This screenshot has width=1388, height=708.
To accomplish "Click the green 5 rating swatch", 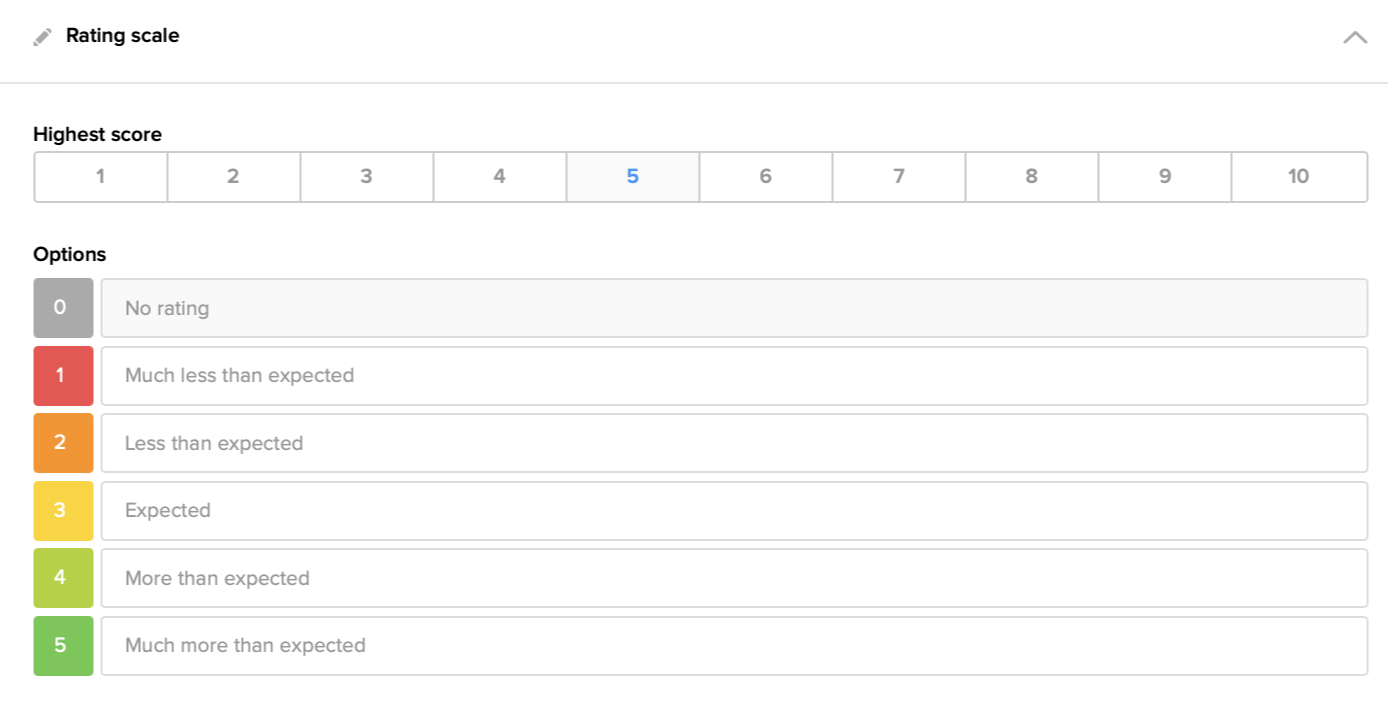I will pyautogui.click(x=63, y=646).
